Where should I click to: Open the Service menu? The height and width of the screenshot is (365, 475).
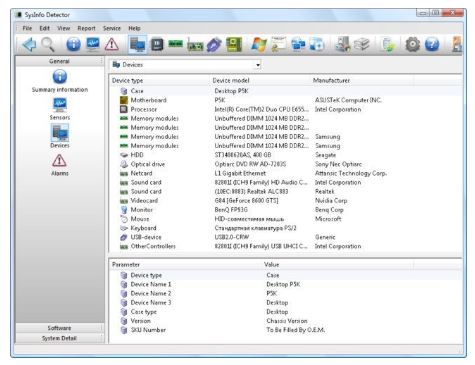pyautogui.click(x=112, y=28)
